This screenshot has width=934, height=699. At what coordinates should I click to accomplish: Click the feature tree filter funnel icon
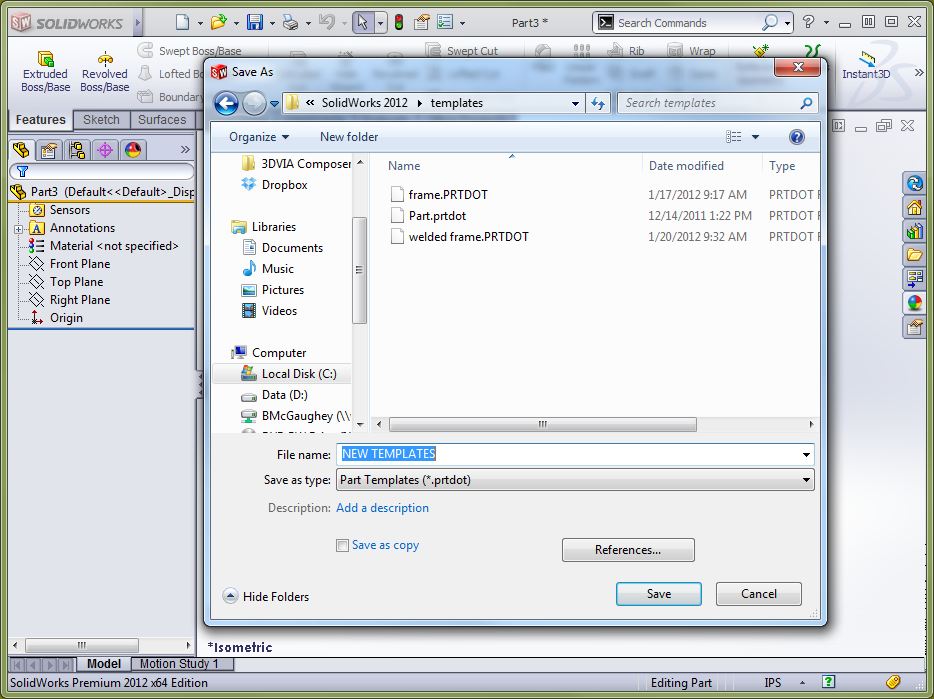22,172
